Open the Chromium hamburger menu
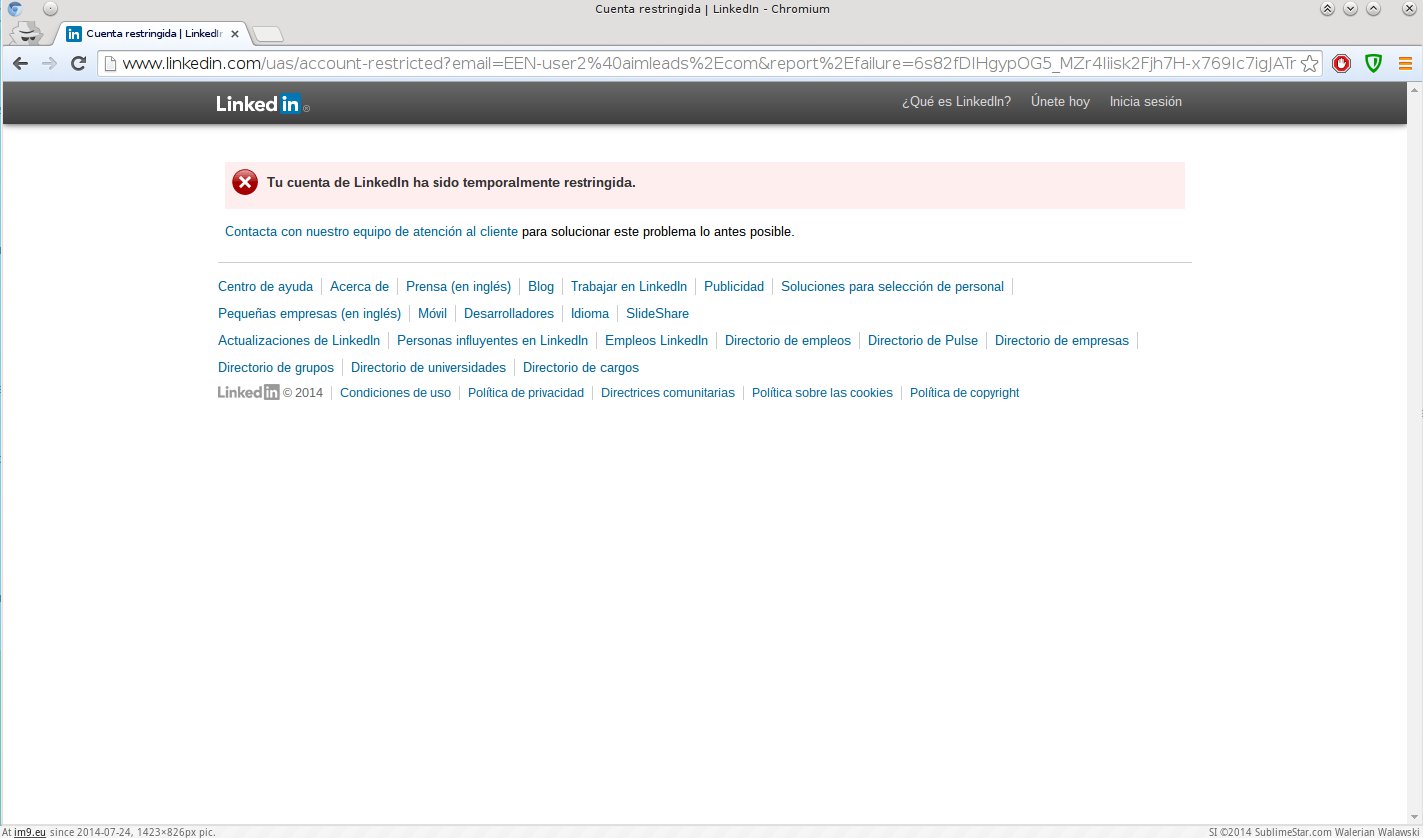 pos(1405,64)
